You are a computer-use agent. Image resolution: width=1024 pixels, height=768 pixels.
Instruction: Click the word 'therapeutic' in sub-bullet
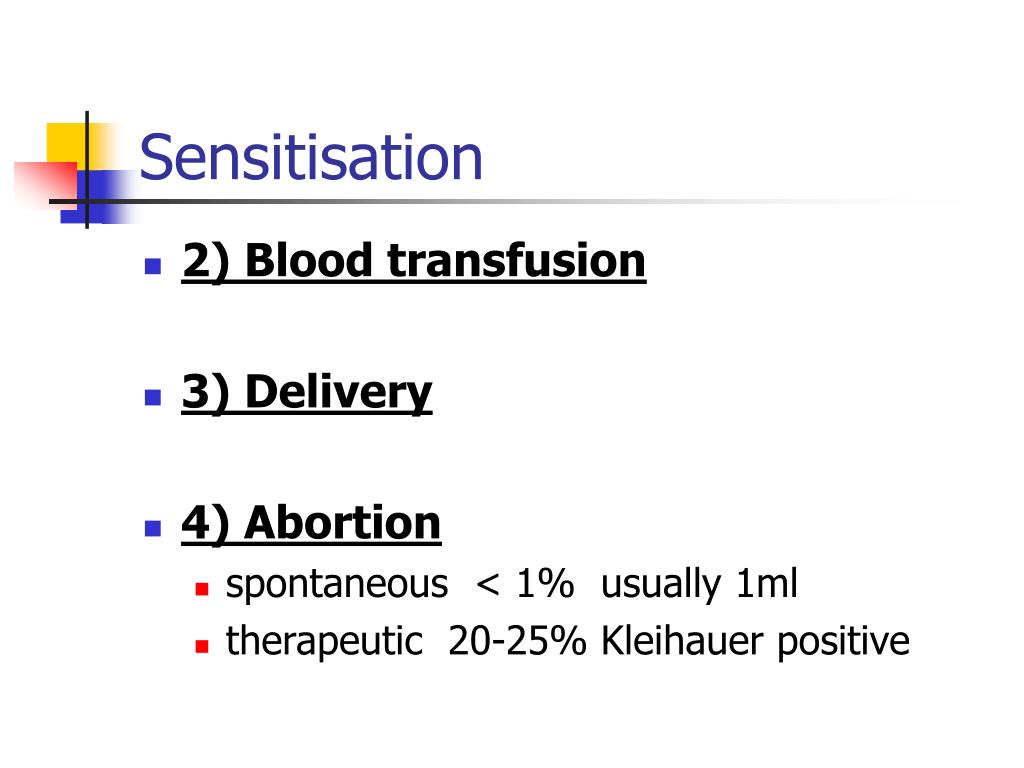[x=325, y=641]
